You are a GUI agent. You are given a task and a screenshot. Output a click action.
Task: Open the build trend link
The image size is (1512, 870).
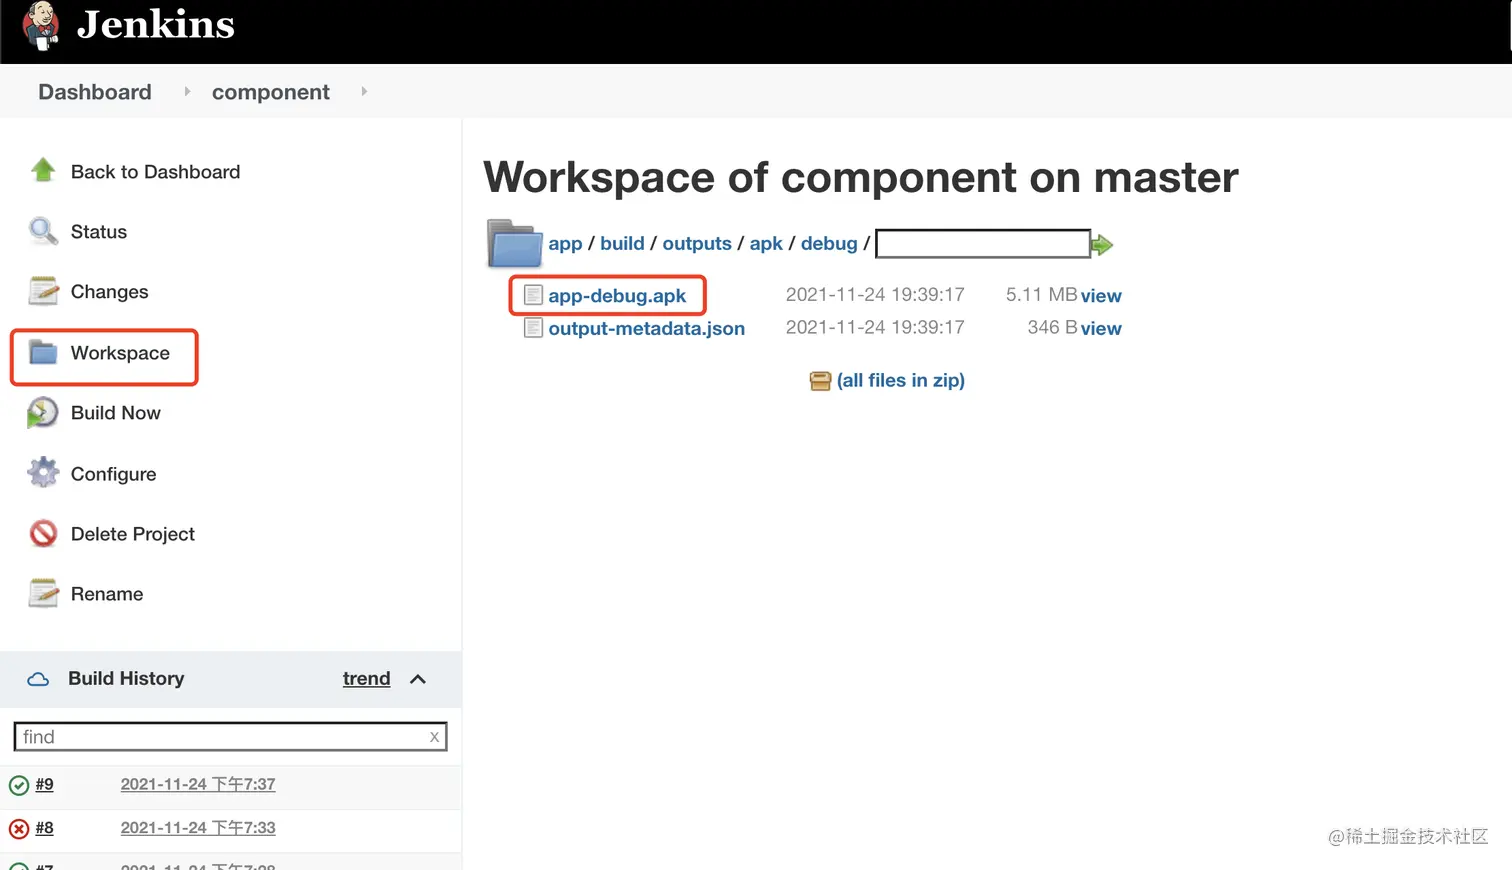pos(366,679)
